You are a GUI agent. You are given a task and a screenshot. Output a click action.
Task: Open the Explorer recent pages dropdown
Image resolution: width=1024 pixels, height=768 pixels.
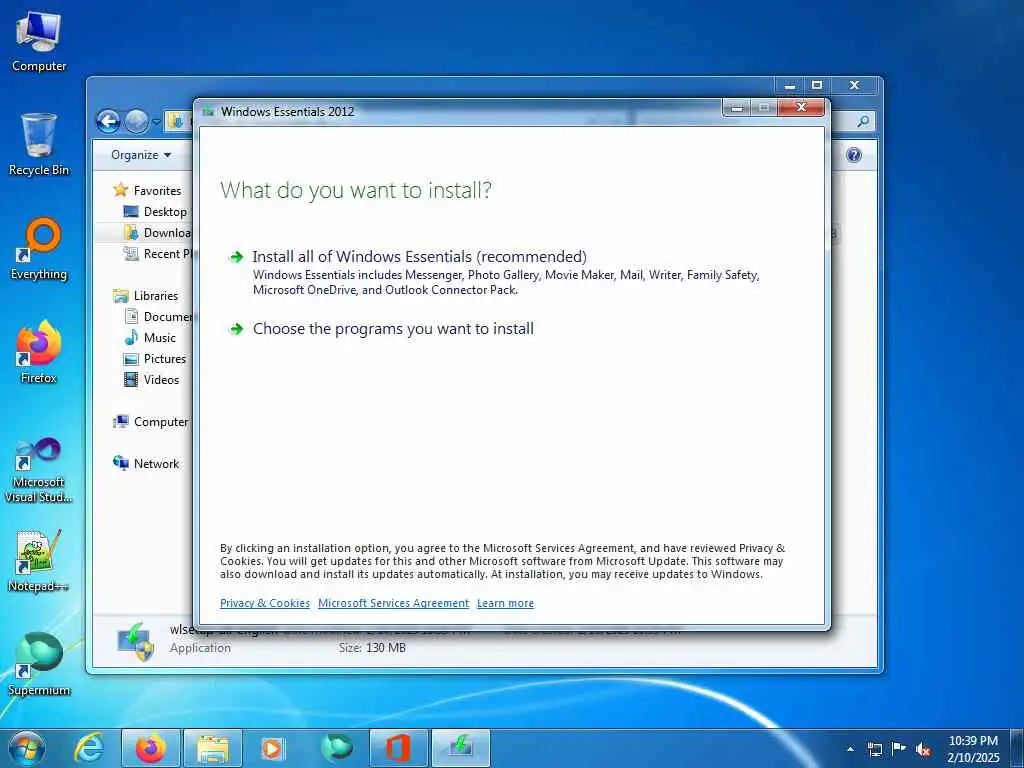[x=156, y=122]
